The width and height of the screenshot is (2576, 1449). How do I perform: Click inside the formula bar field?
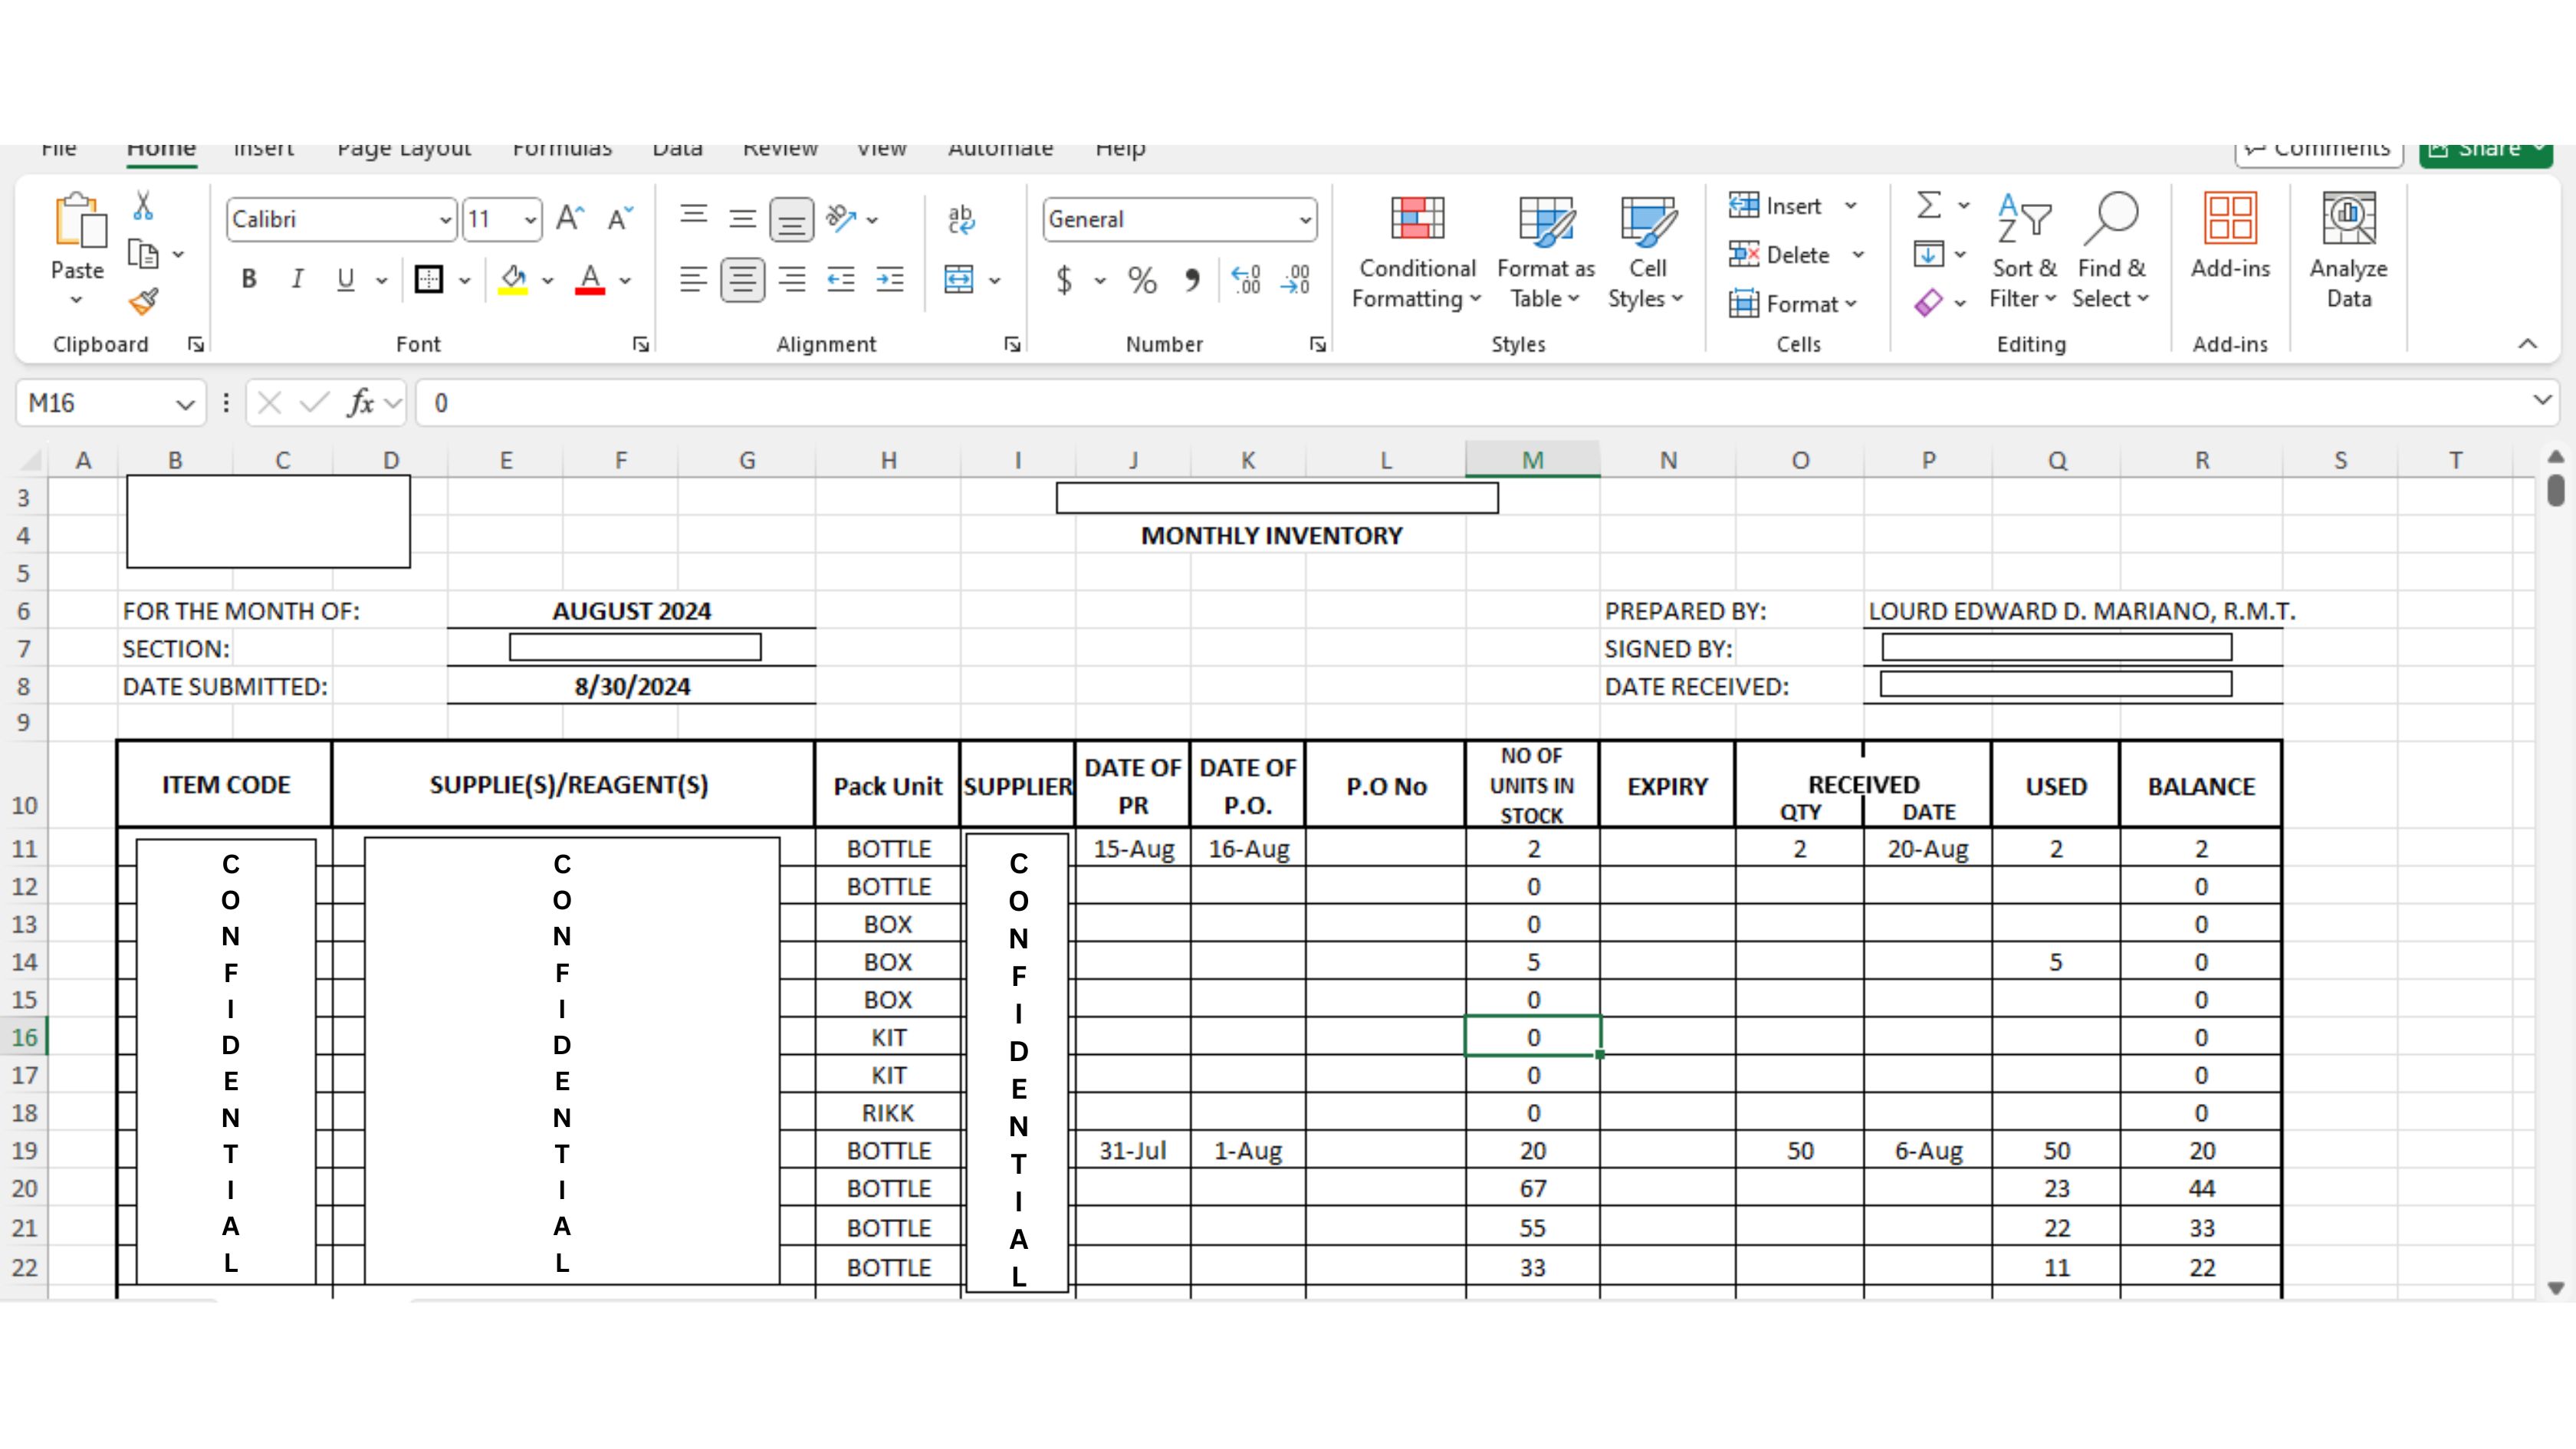pyautogui.click(x=1400, y=403)
